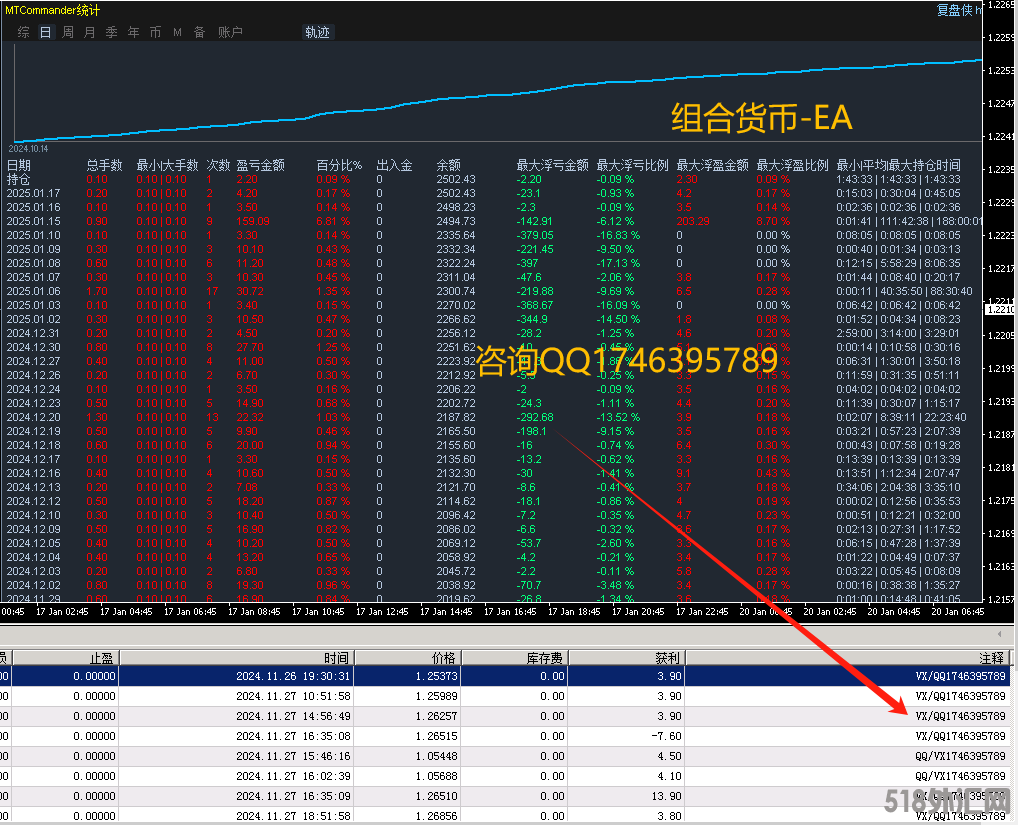Click the 持仓 row label

[19, 179]
